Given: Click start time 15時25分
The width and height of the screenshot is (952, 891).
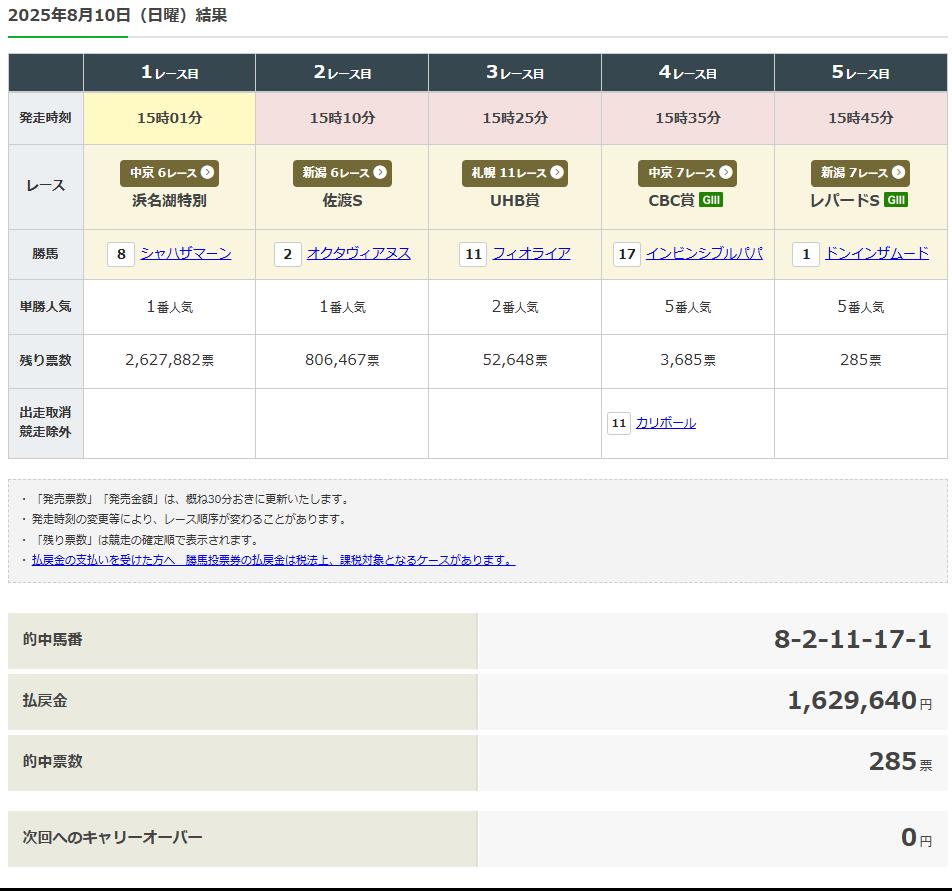Looking at the screenshot, I should coord(515,118).
